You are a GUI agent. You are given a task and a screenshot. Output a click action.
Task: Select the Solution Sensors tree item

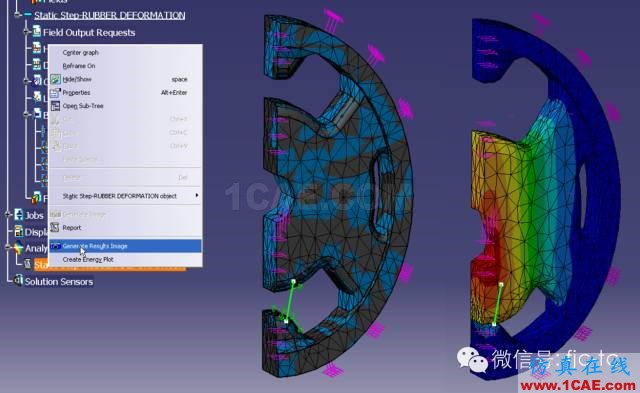coord(59,282)
